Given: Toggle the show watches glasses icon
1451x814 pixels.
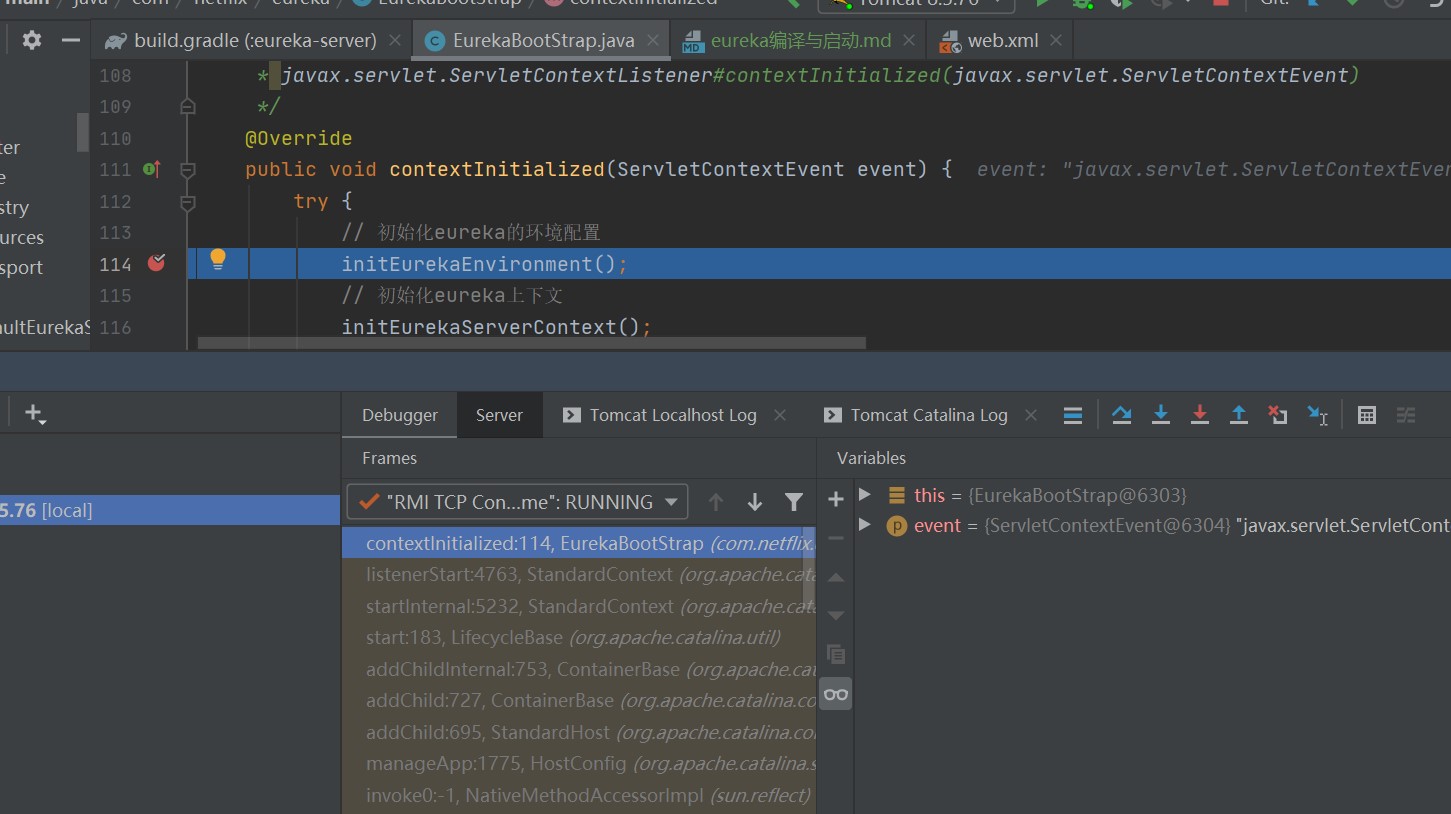Looking at the screenshot, I should click(836, 694).
